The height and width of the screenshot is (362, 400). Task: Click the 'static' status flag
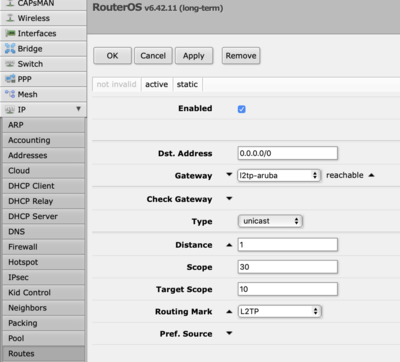tap(187, 84)
